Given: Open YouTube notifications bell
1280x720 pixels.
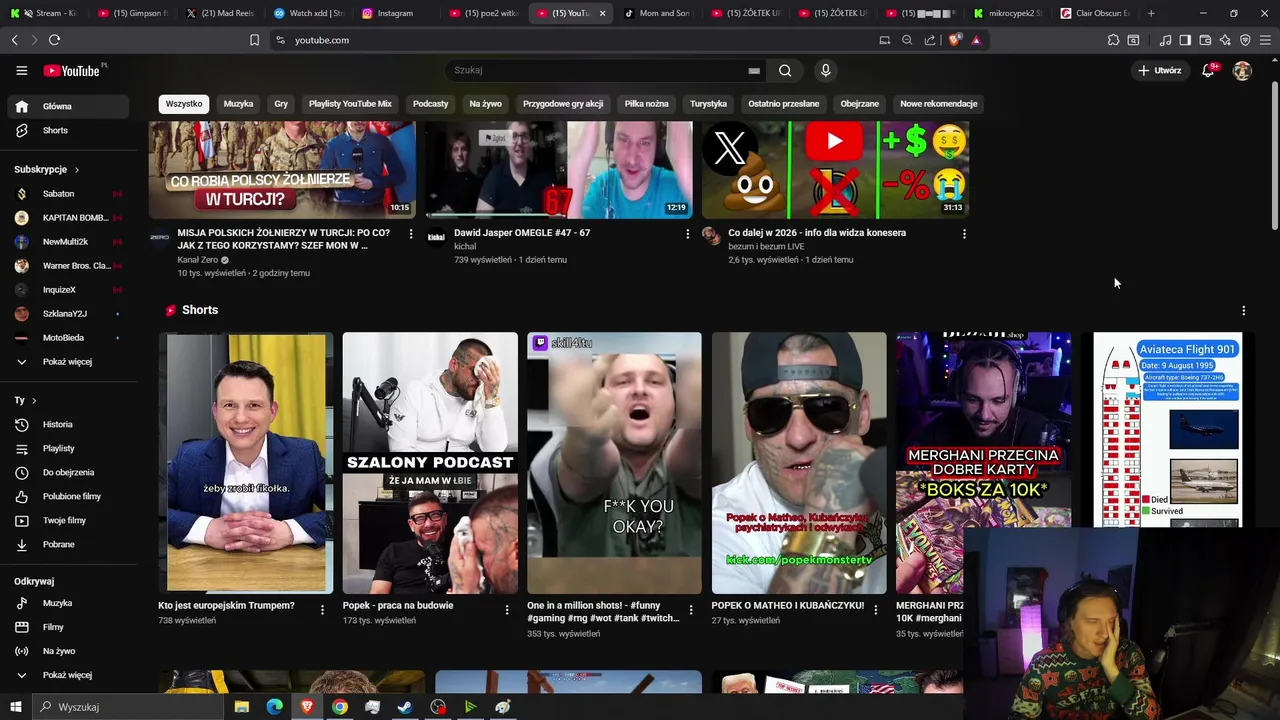Looking at the screenshot, I should tap(1208, 70).
